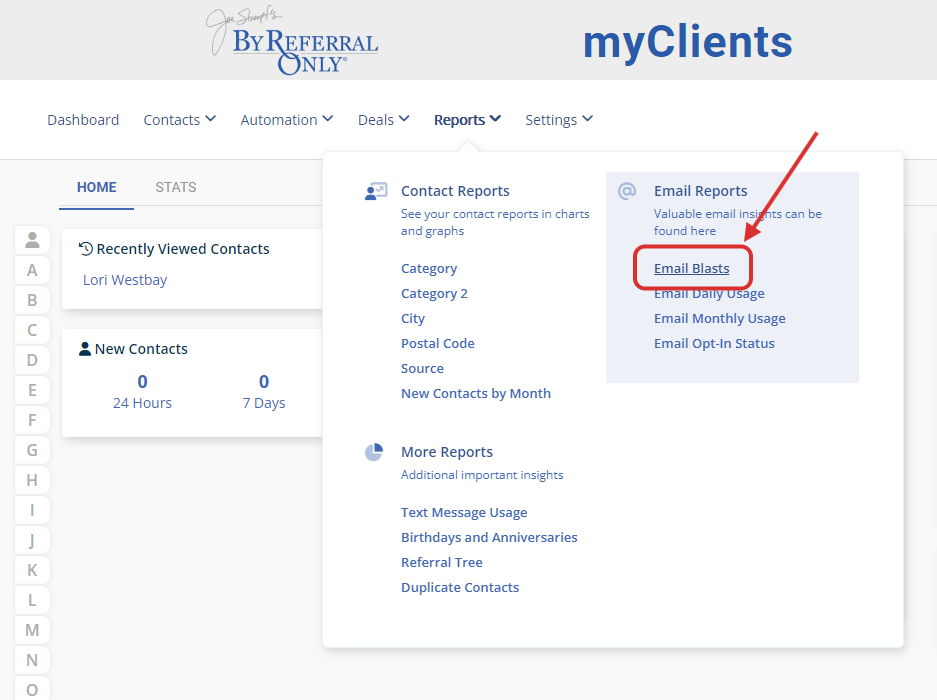Open the Referral Tree report
Screen dimensions: 937x700
coord(442,563)
